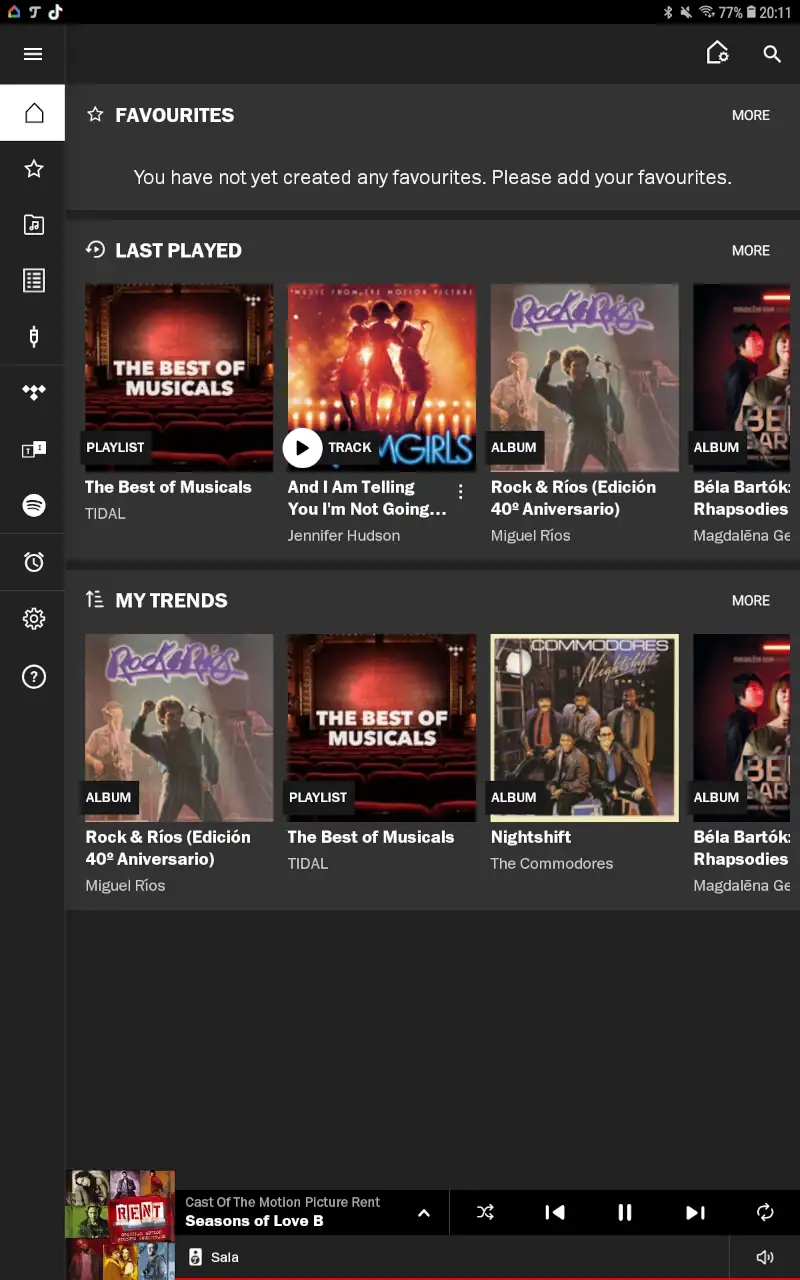Open the music library folder icon
The image size is (800, 1280).
[33, 224]
